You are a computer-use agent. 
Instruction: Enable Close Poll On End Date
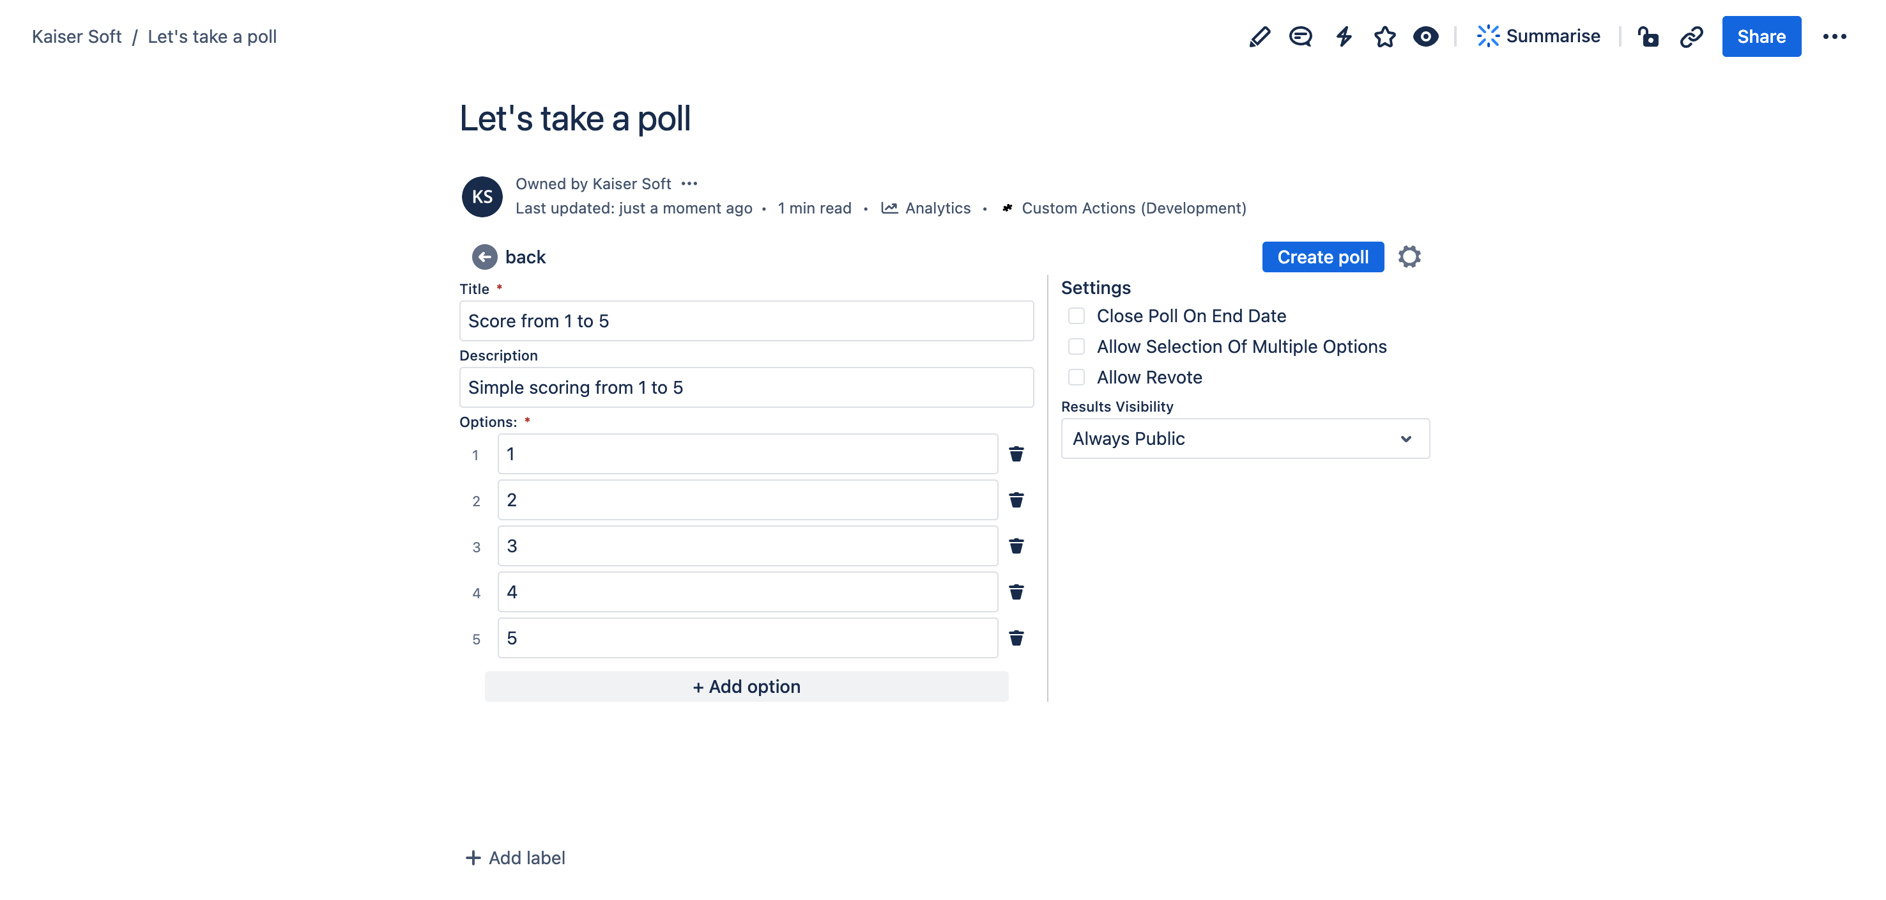(x=1076, y=316)
